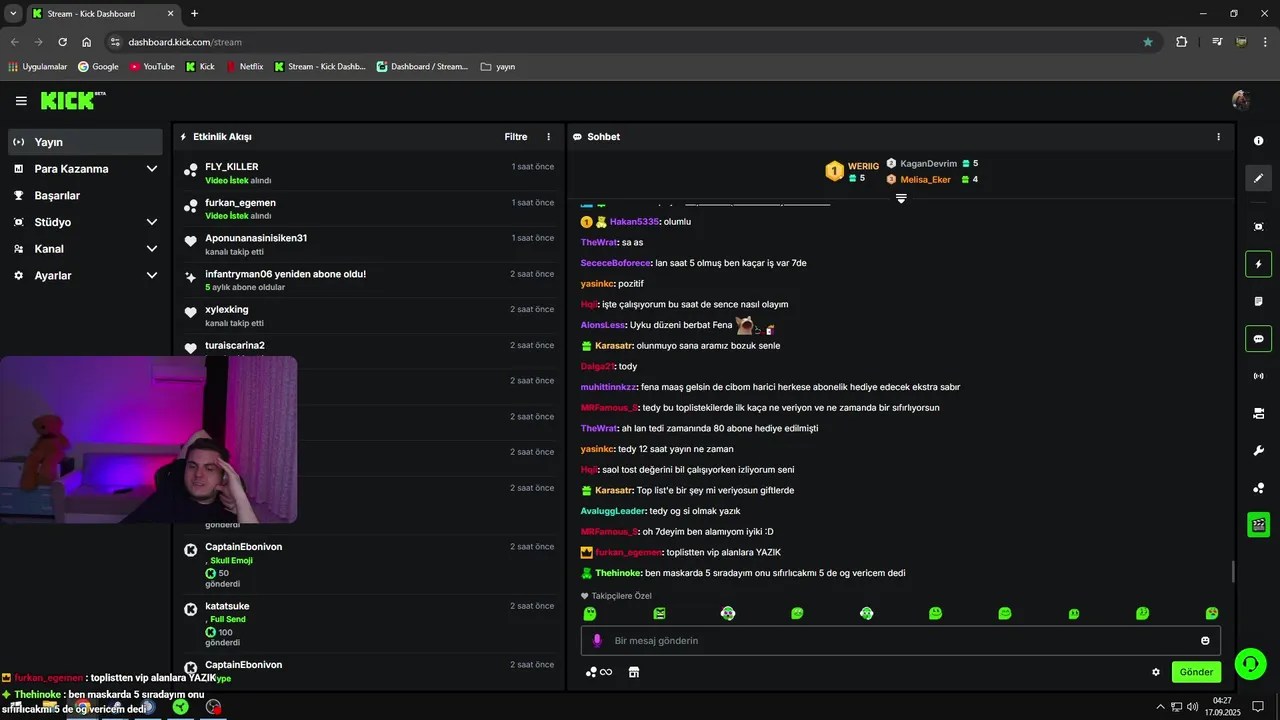Image resolution: width=1280 pixels, height=720 pixels.
Task: Open the profile avatar menu
Action: point(1241,100)
